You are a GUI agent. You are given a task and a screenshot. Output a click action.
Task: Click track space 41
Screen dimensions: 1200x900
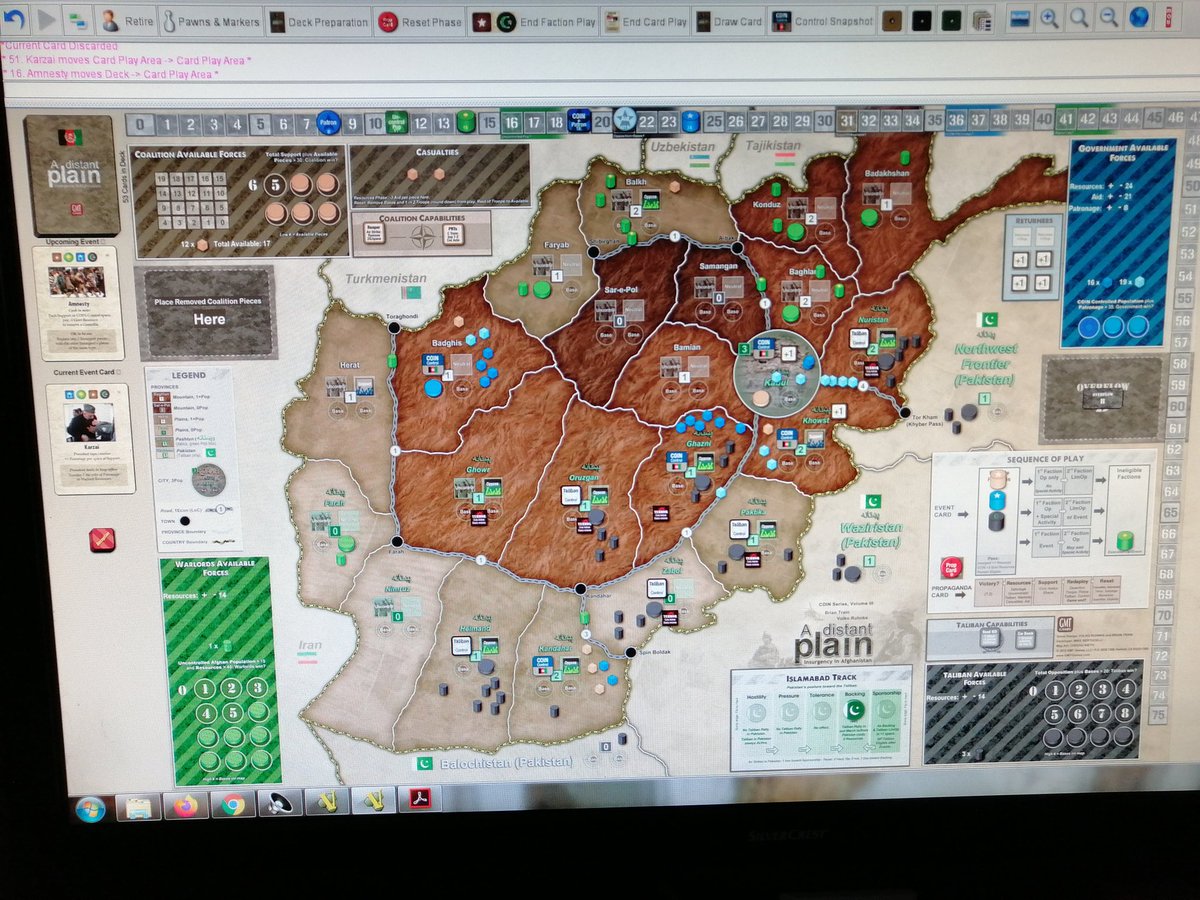(1067, 120)
